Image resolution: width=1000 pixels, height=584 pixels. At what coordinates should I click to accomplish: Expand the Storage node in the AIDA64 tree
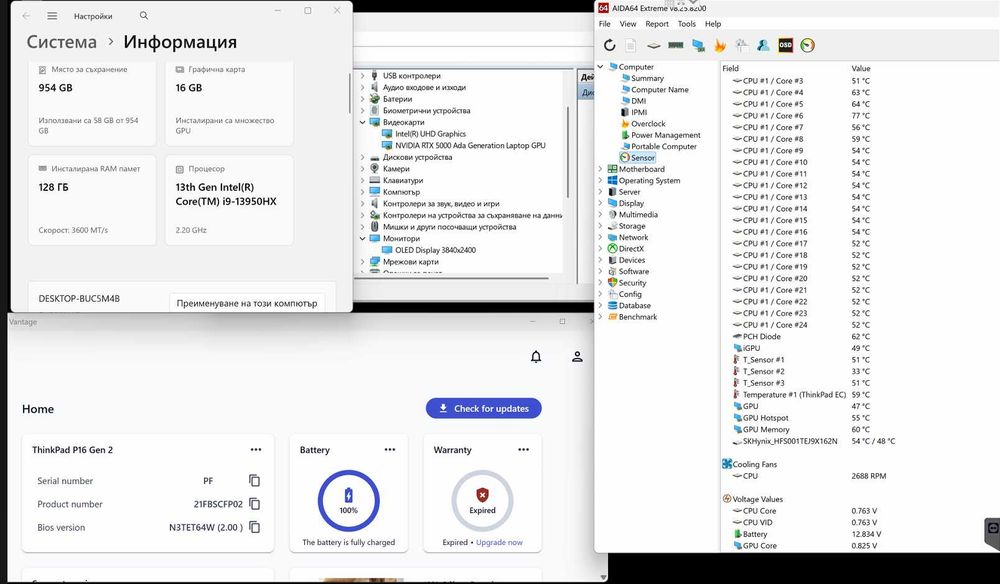coord(600,226)
